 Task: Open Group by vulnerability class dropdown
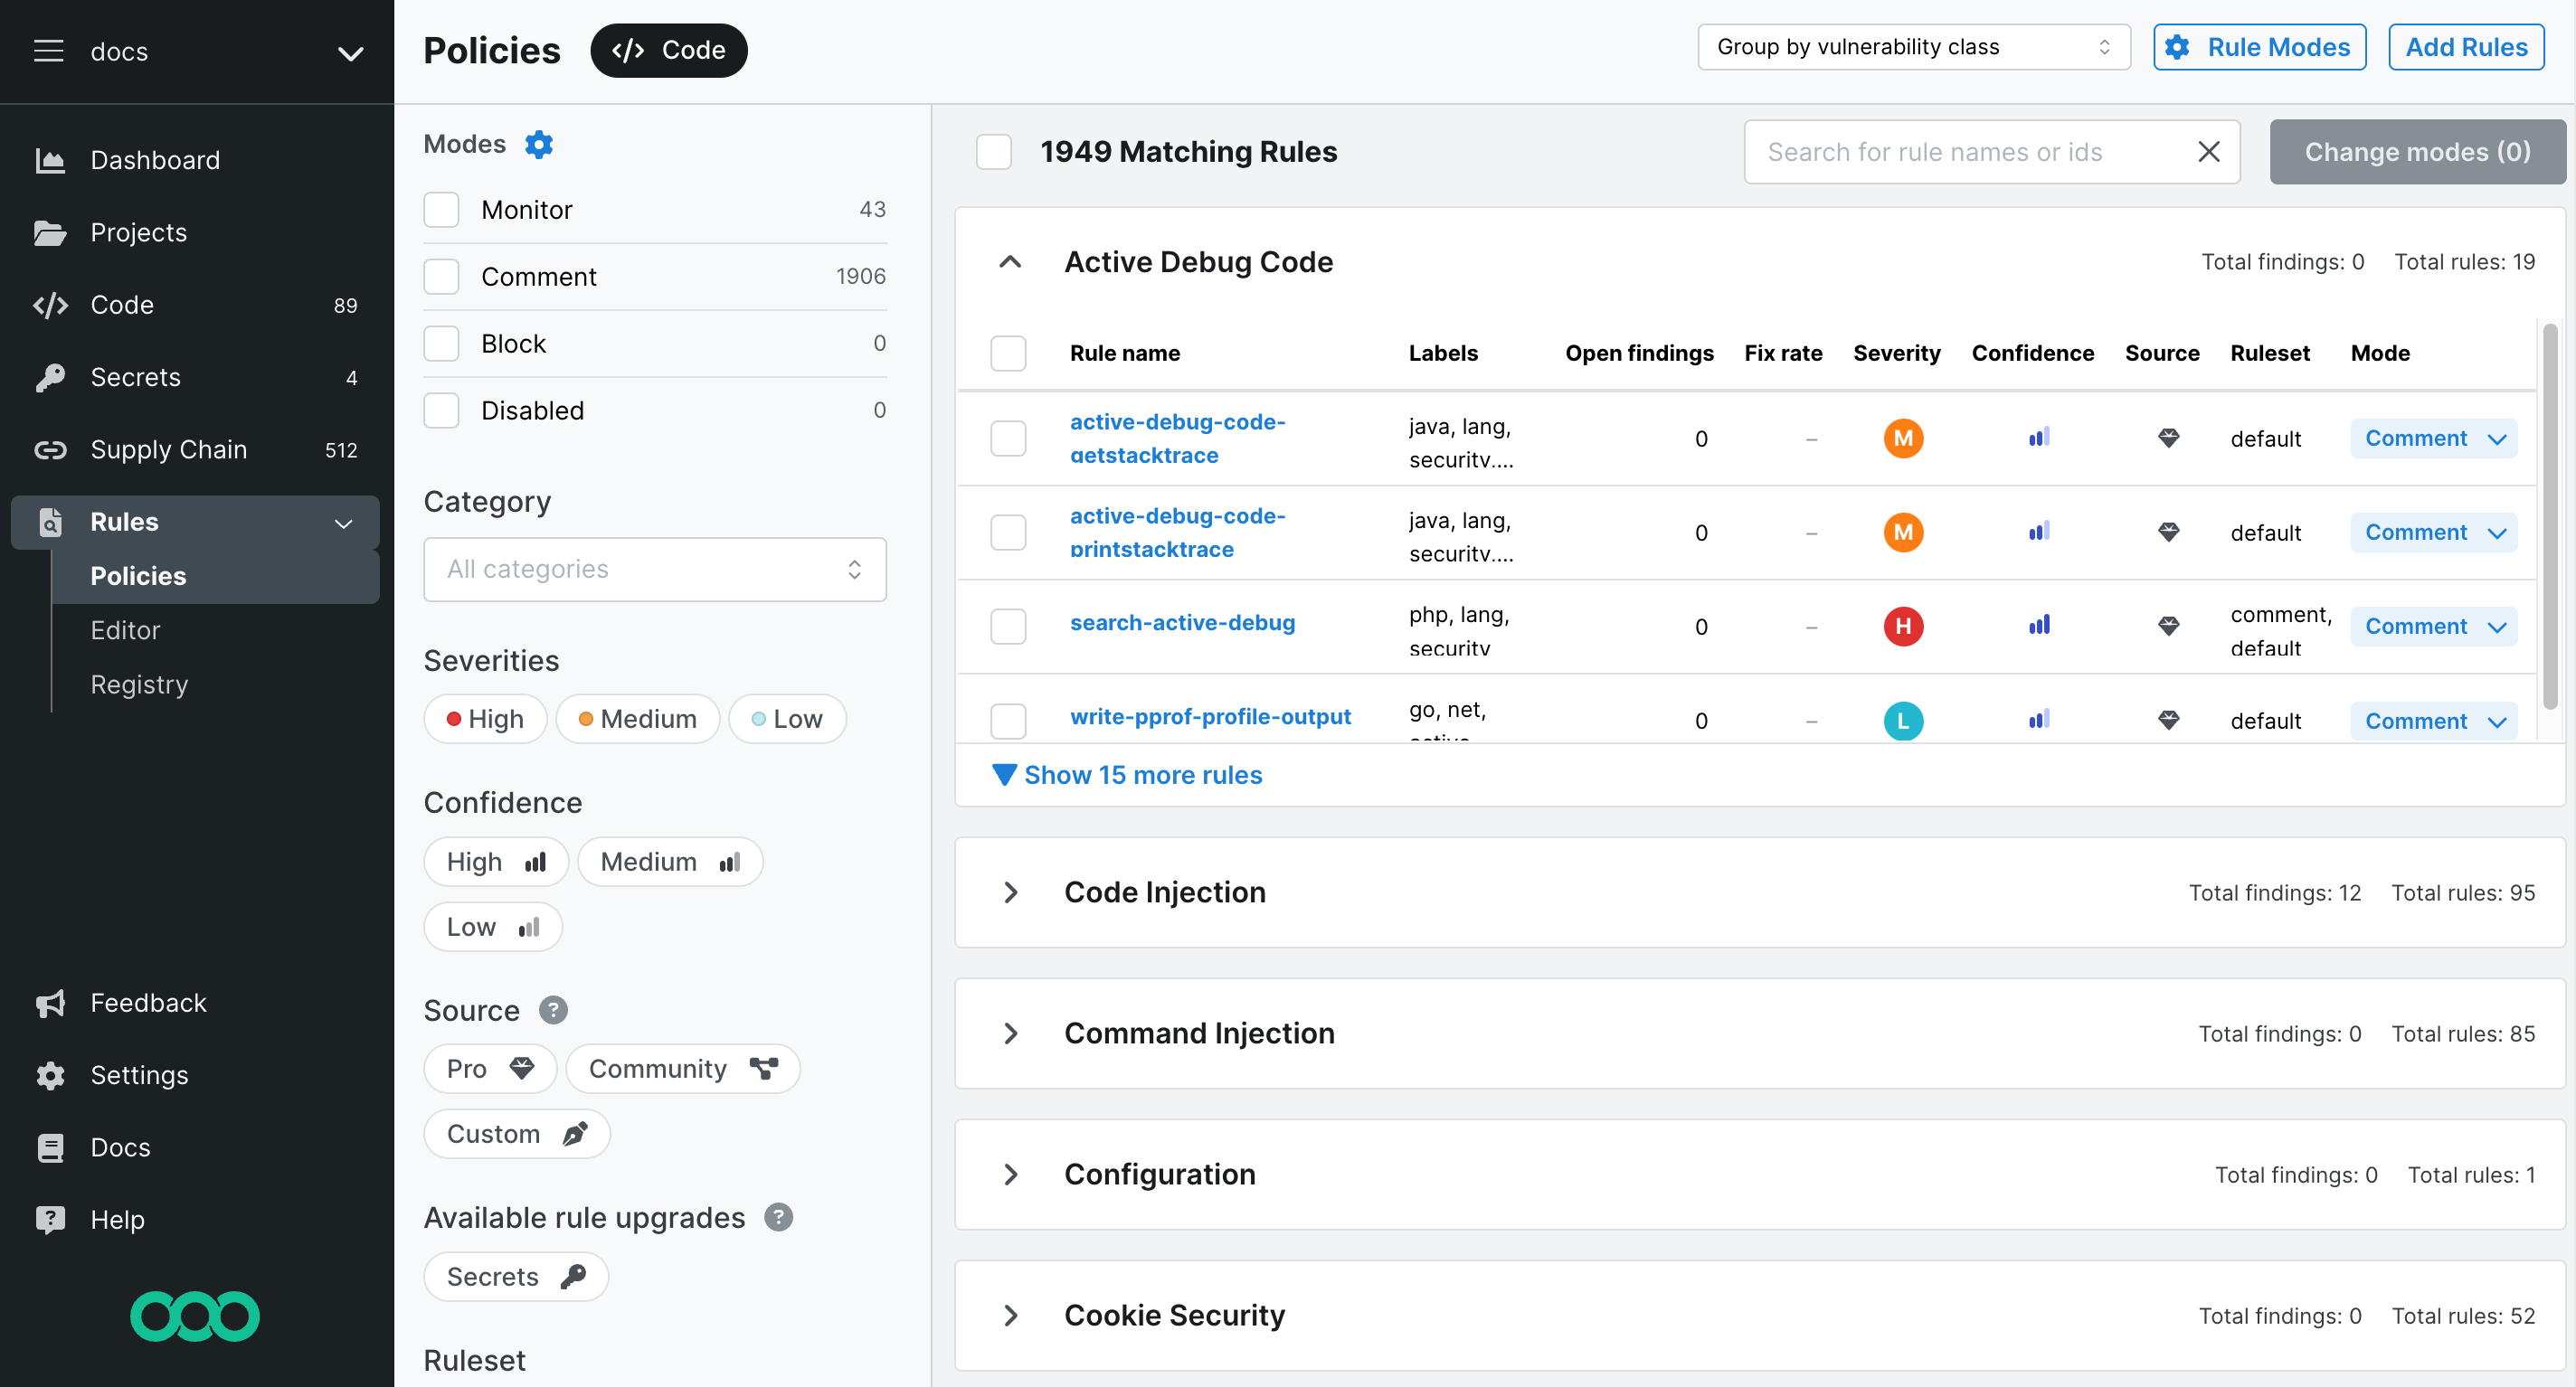click(1914, 47)
